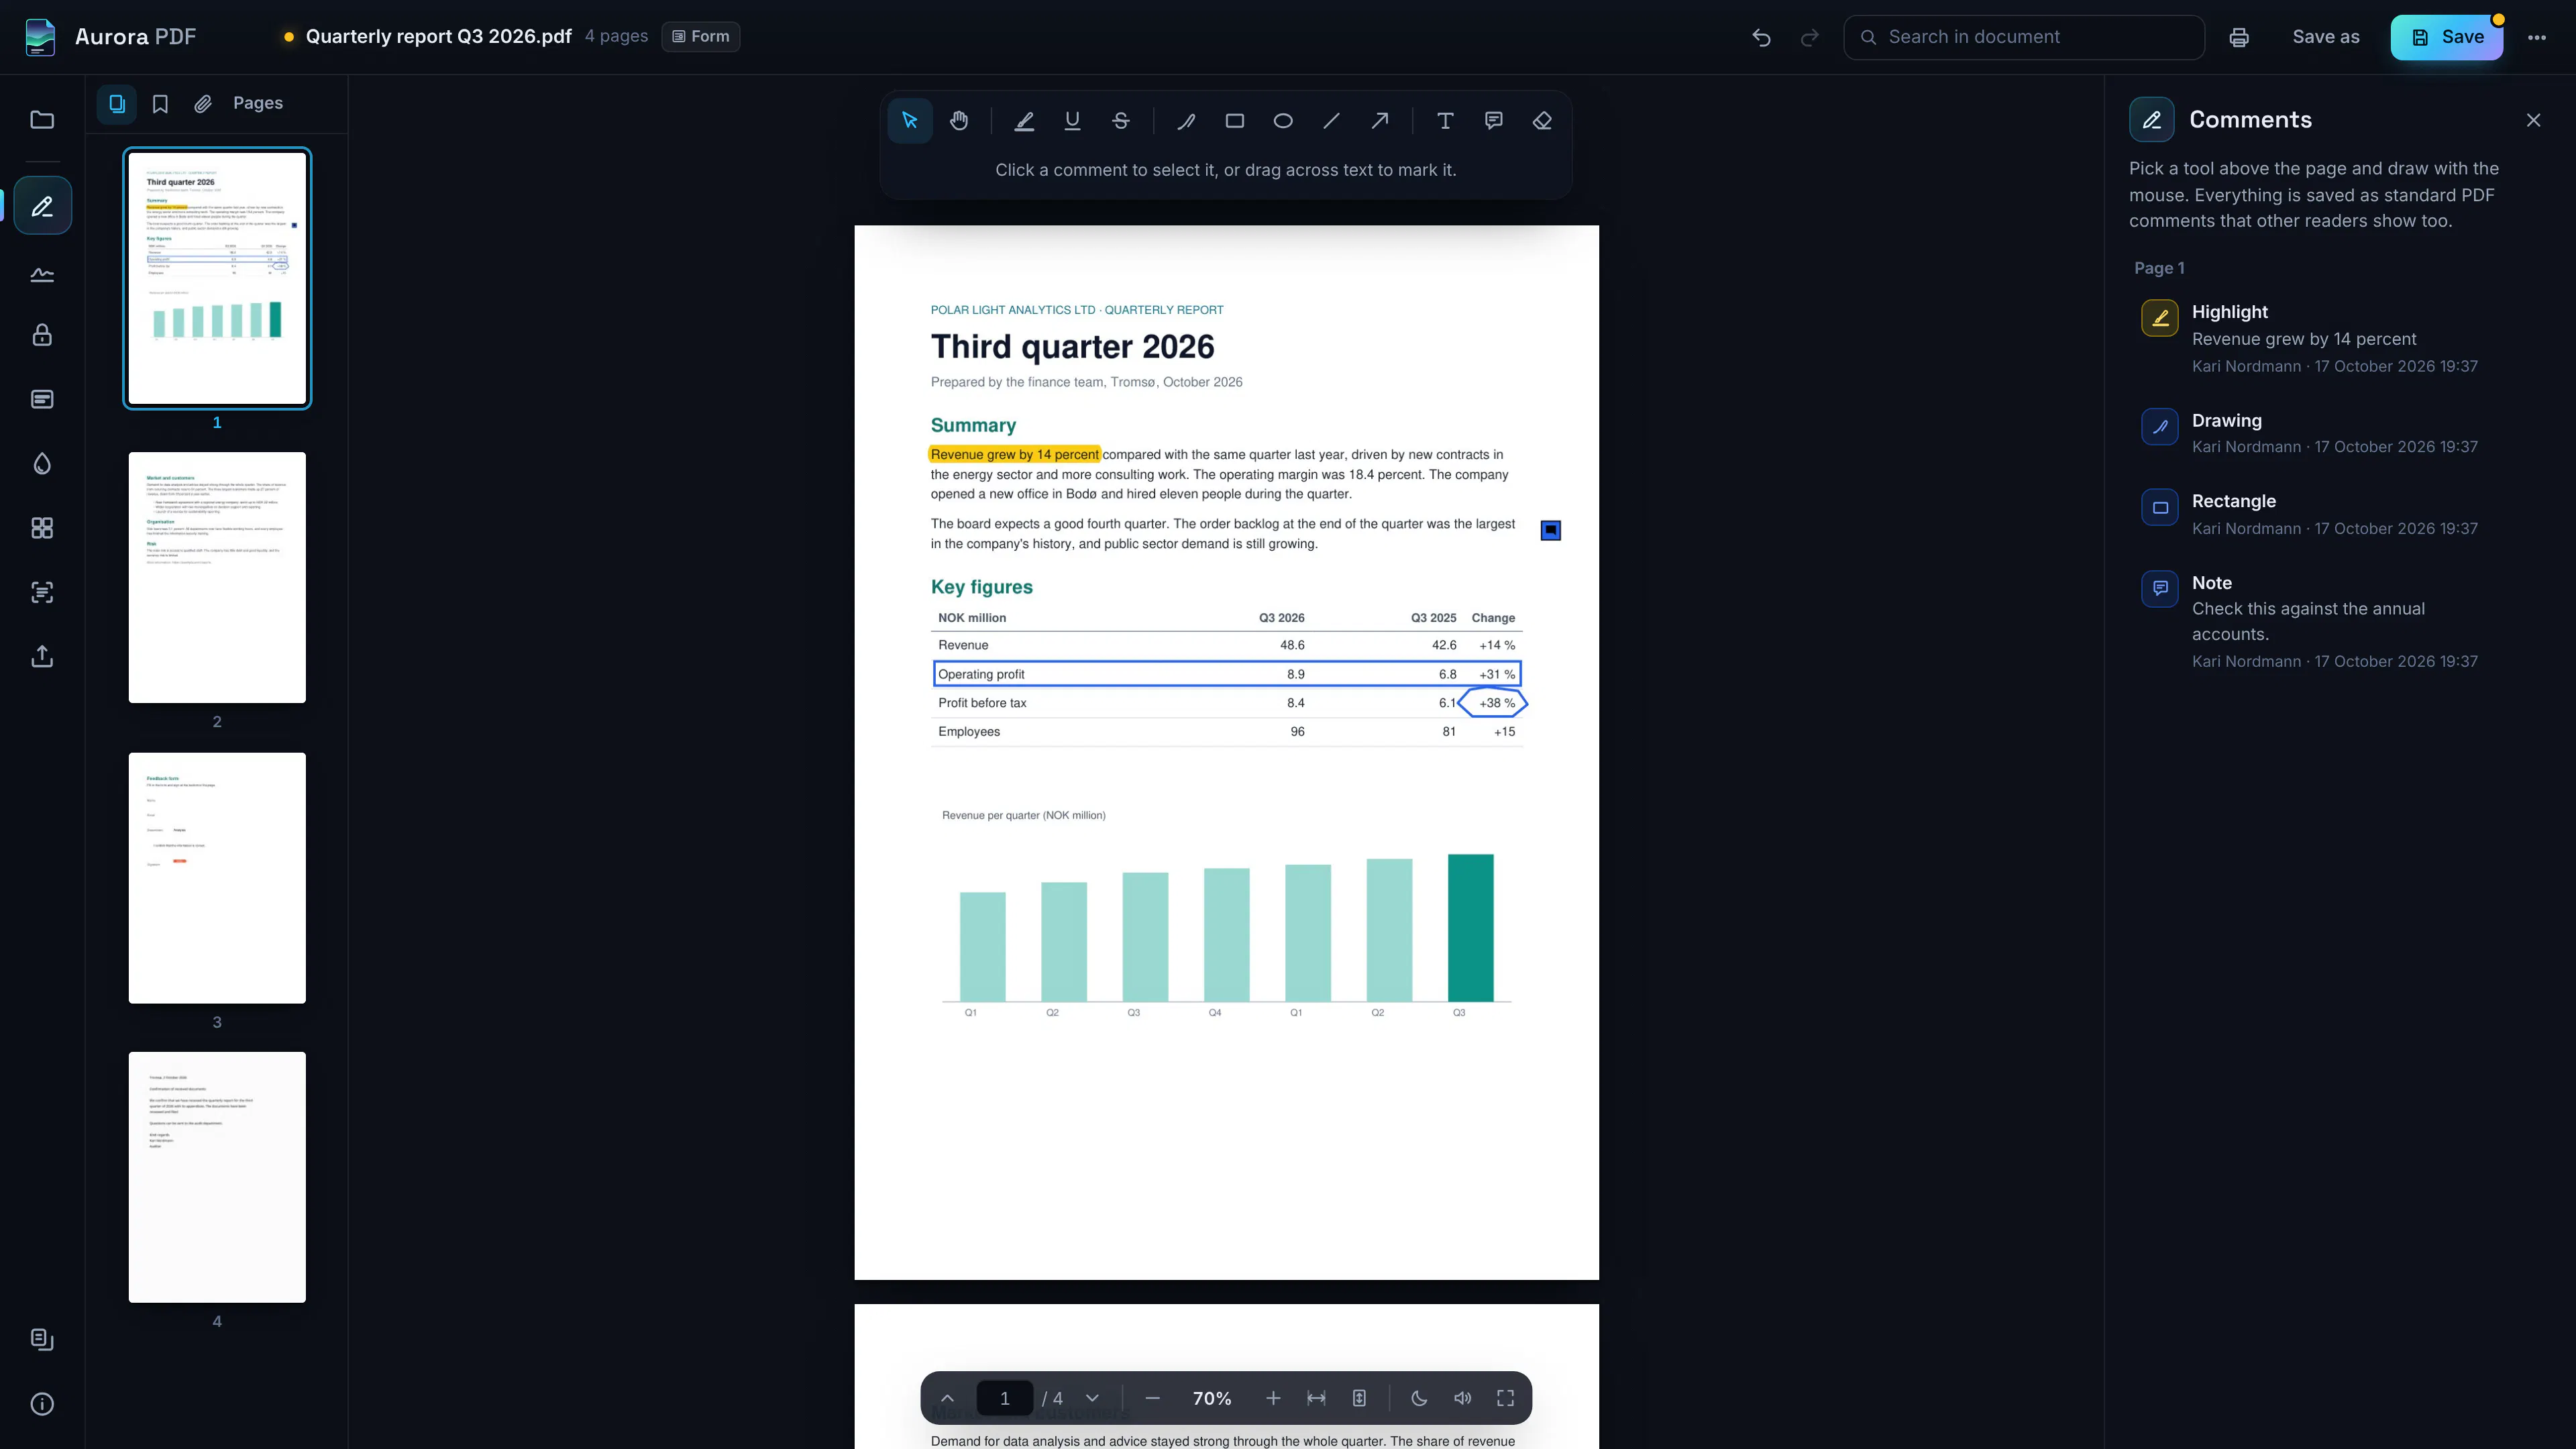Select the text box tool
This screenshot has width=2576, height=1449.
click(x=1445, y=121)
